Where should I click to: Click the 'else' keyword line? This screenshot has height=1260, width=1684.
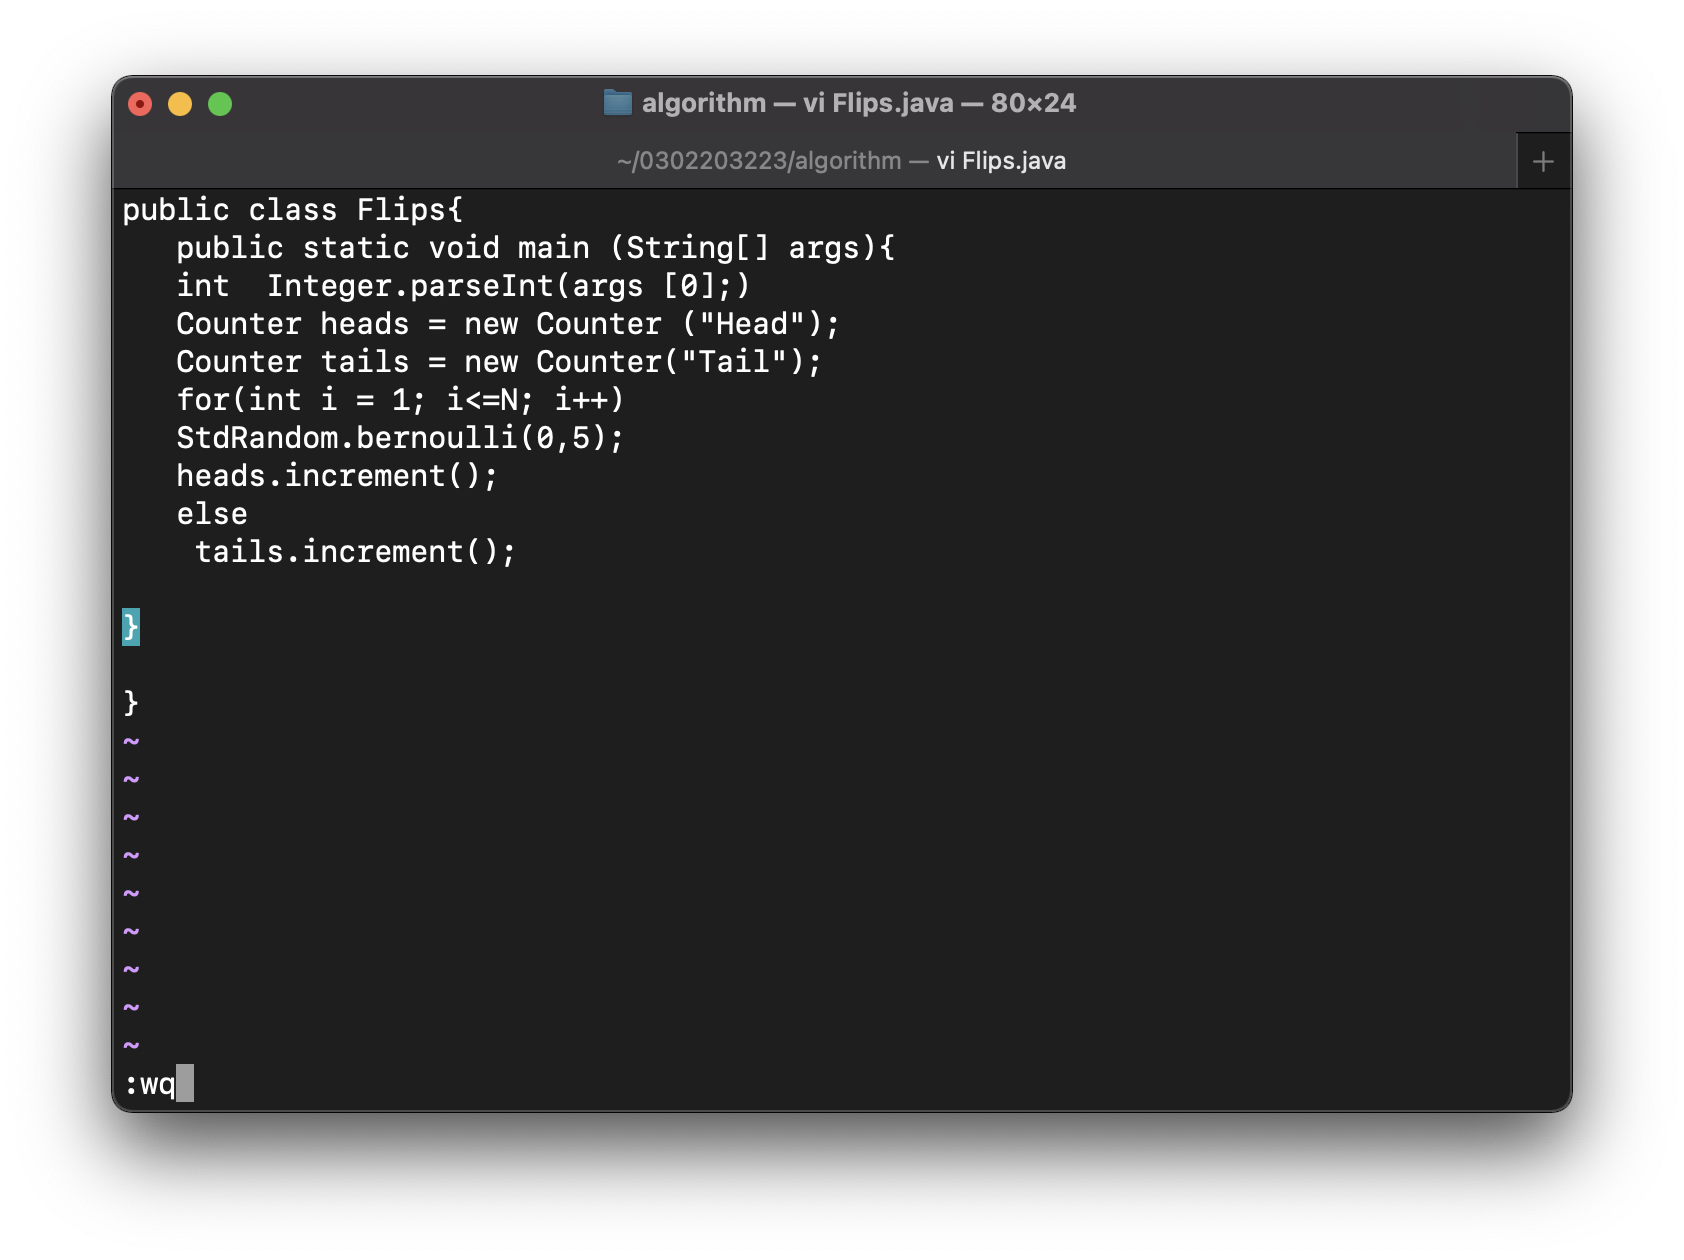click(x=212, y=514)
